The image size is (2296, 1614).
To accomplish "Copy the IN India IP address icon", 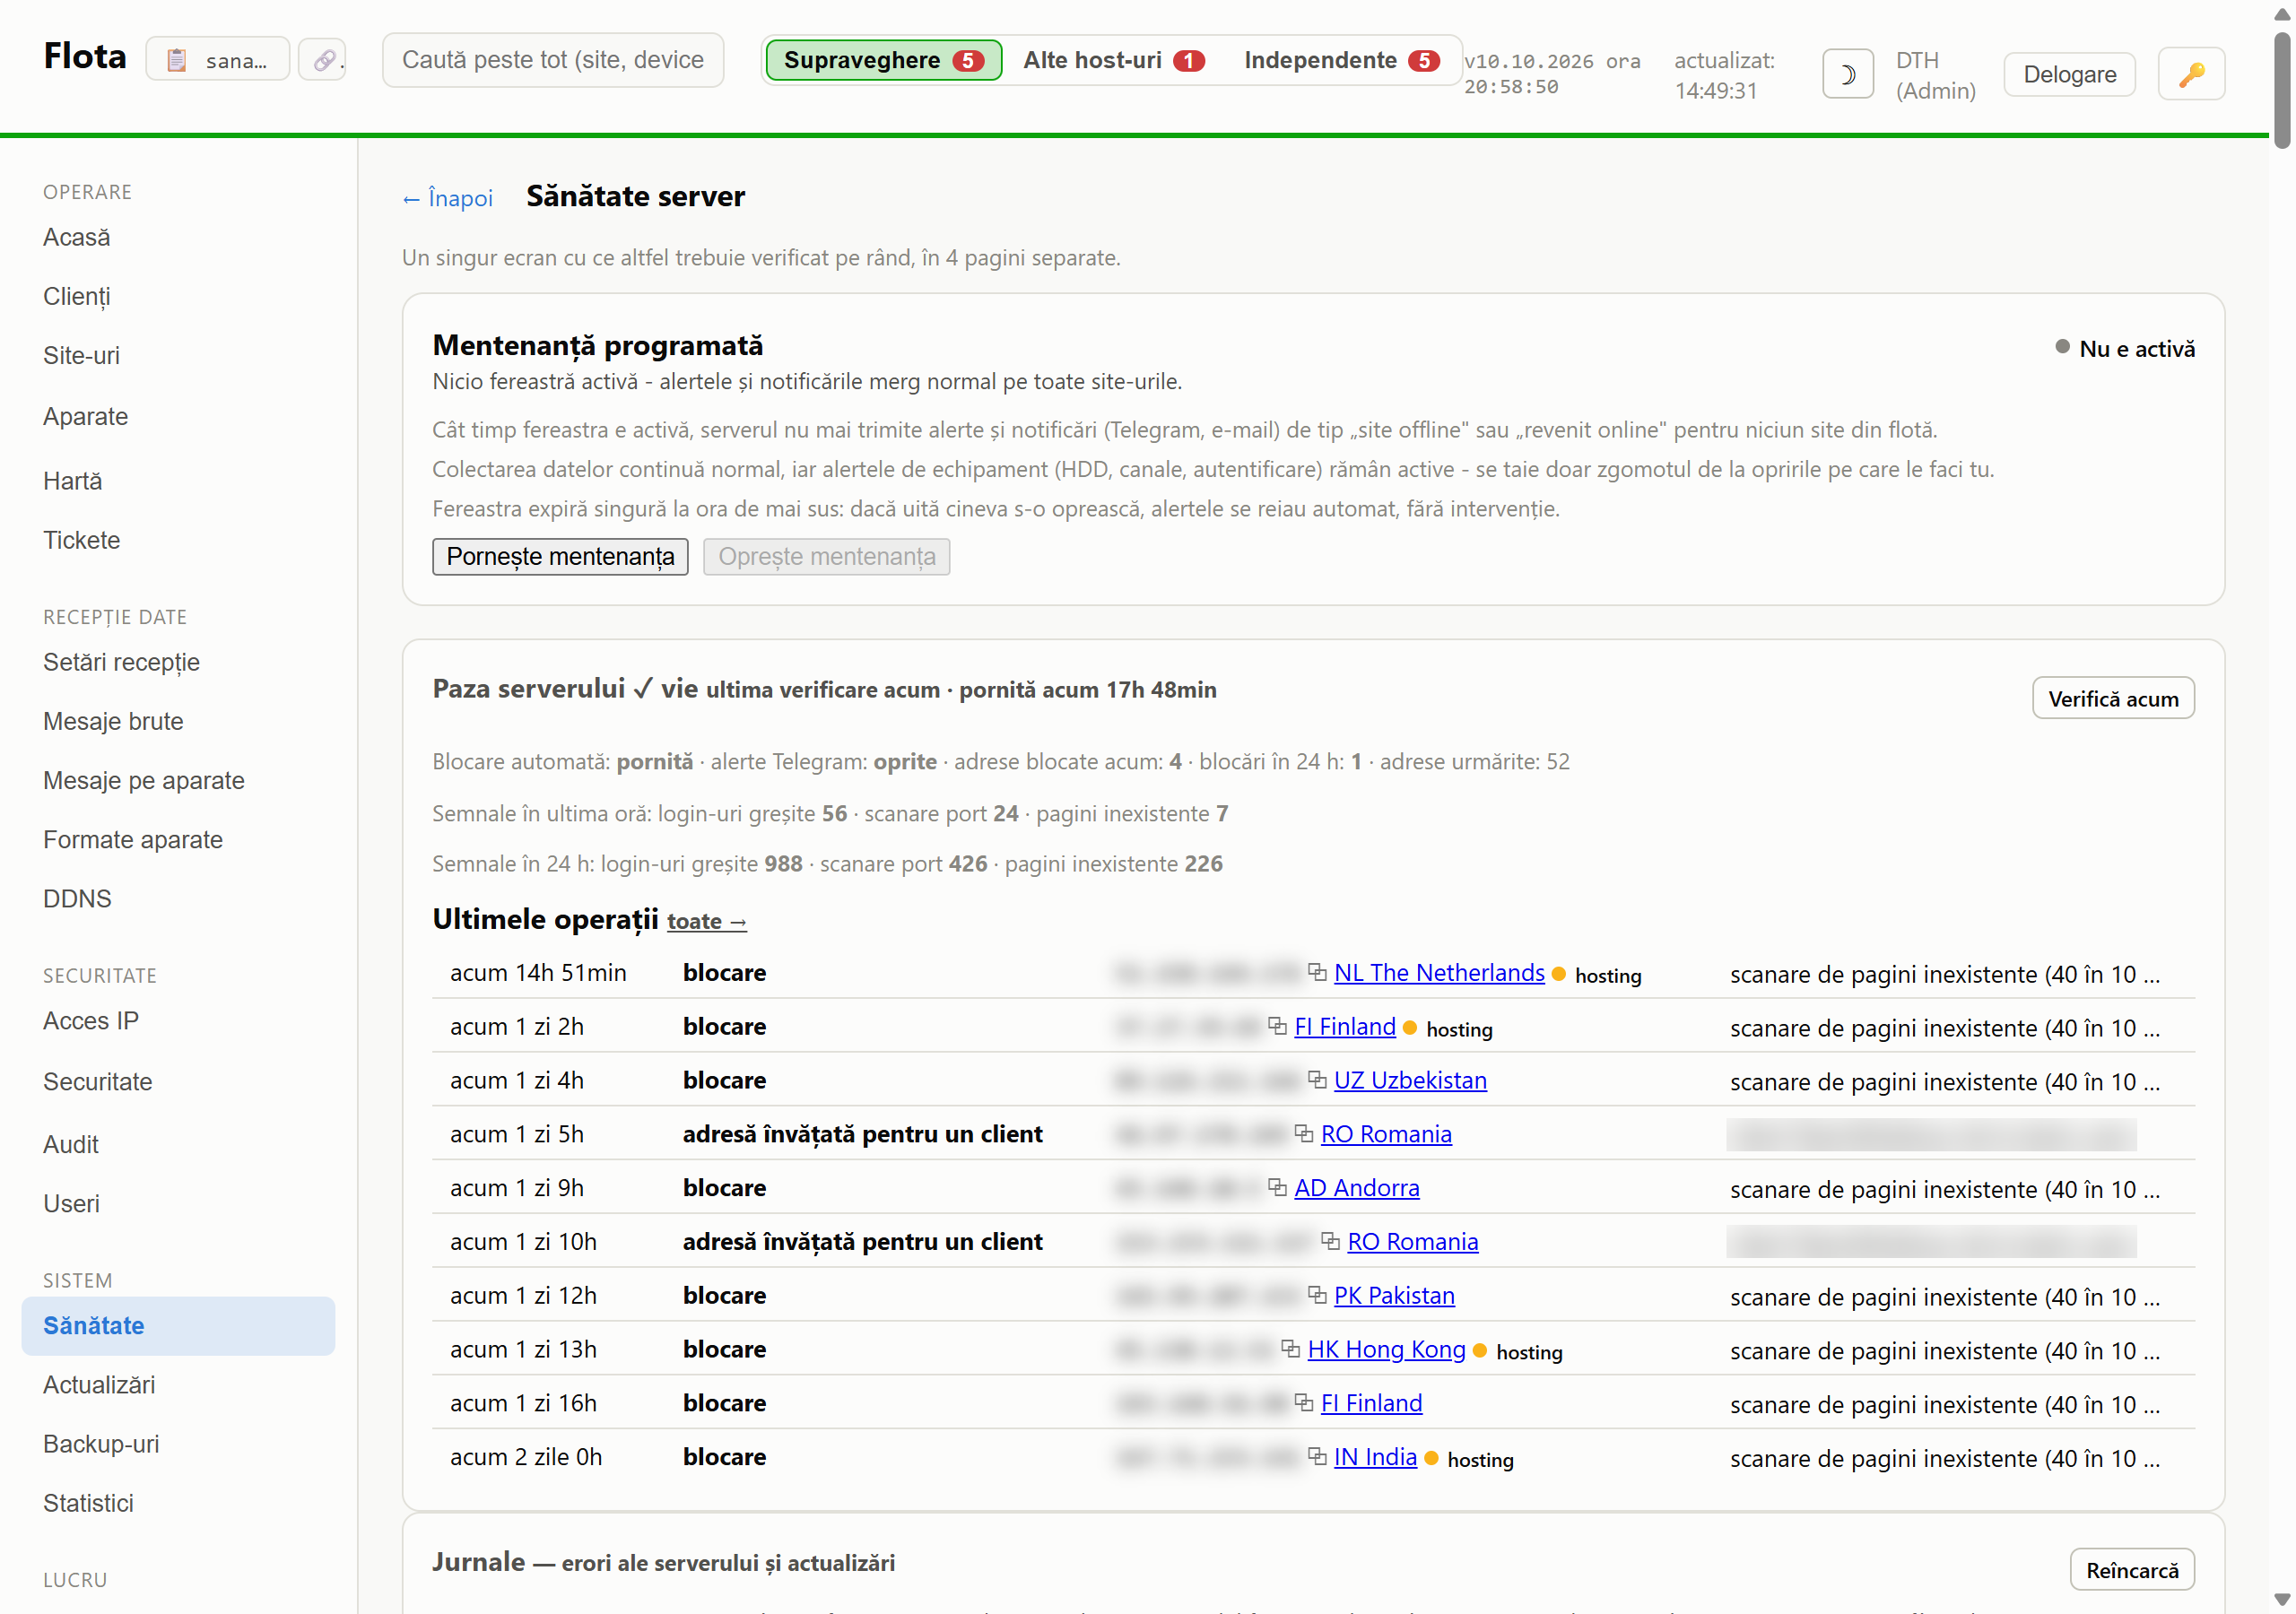I will 1317,1456.
